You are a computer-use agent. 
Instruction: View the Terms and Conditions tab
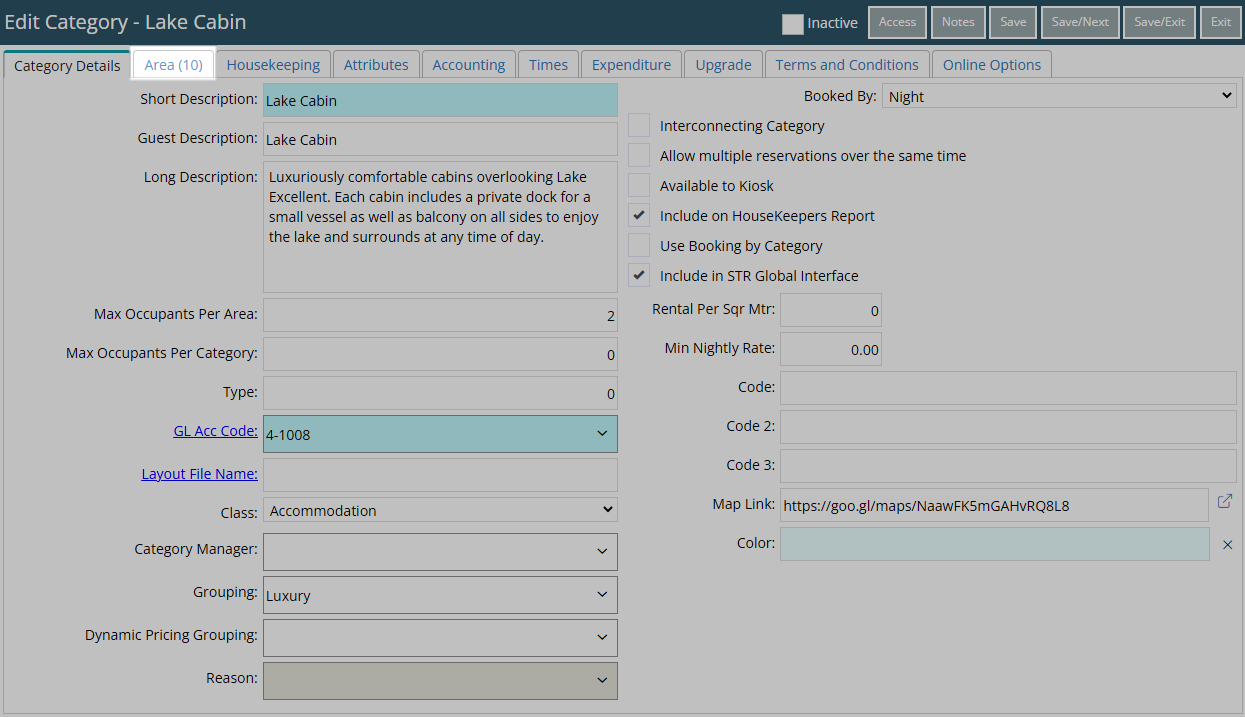coord(847,65)
